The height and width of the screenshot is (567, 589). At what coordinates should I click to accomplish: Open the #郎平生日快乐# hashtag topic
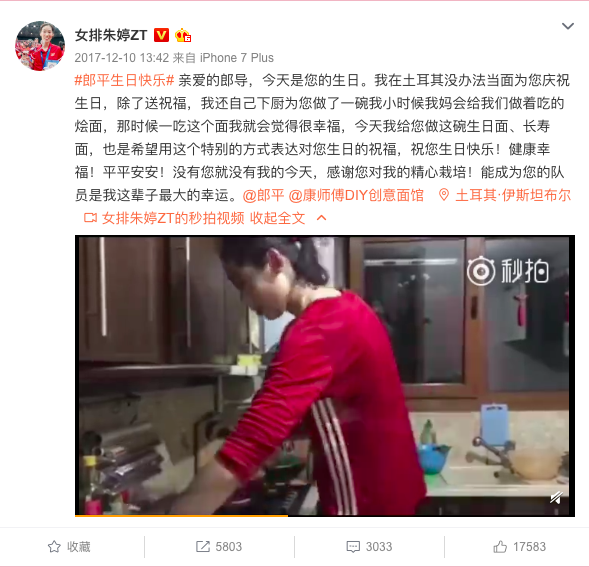(x=124, y=80)
